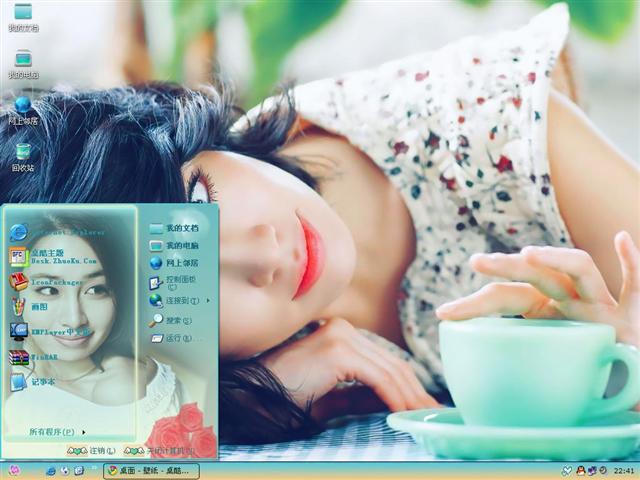Click the system tray icon left of the clock
Screen dimensions: 640x480
602,471
